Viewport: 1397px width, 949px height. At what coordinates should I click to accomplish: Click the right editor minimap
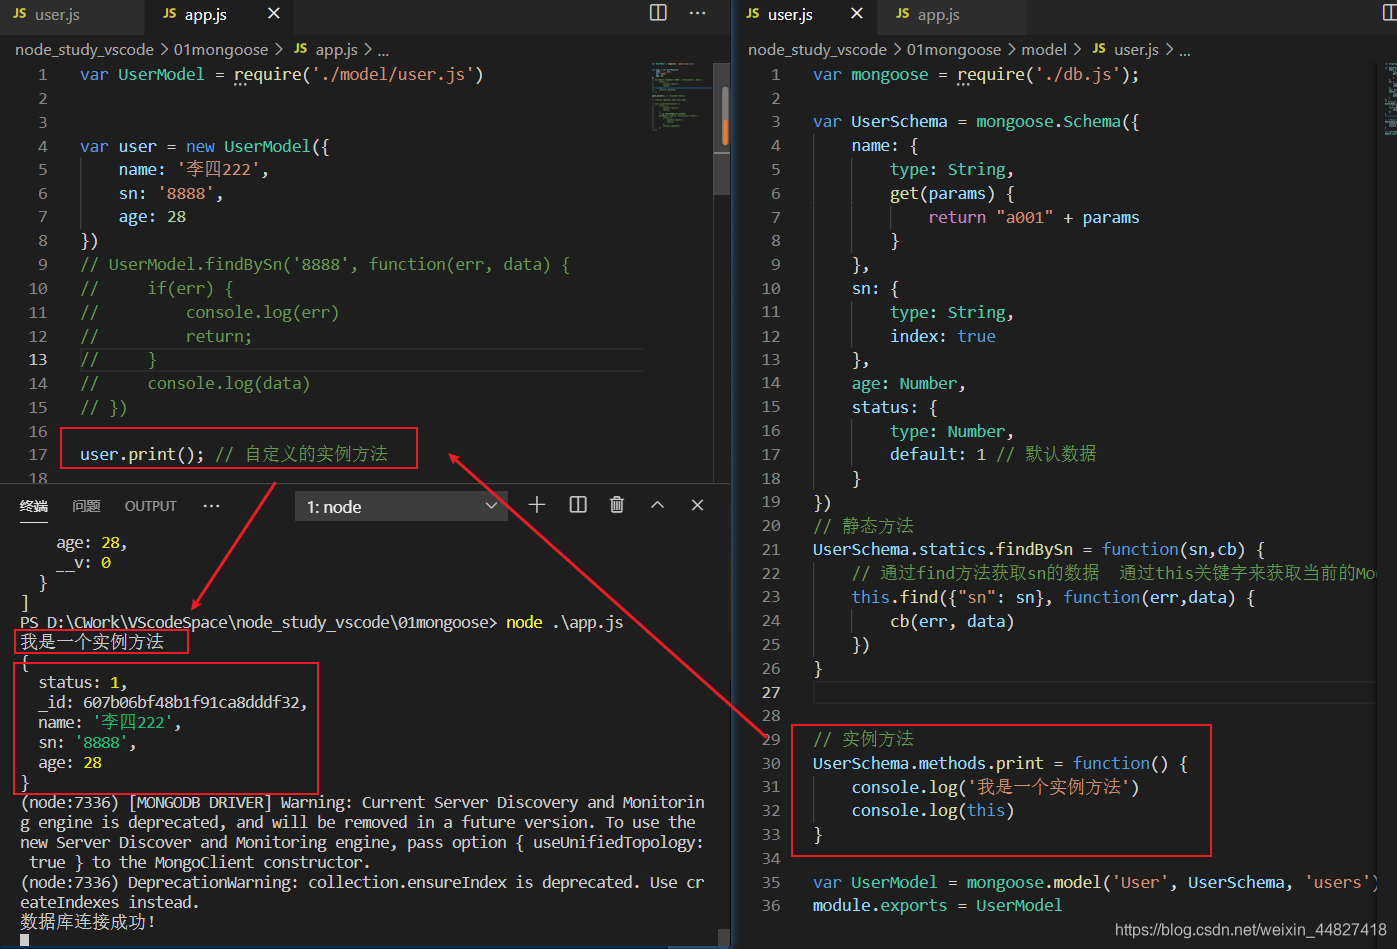click(1390, 100)
